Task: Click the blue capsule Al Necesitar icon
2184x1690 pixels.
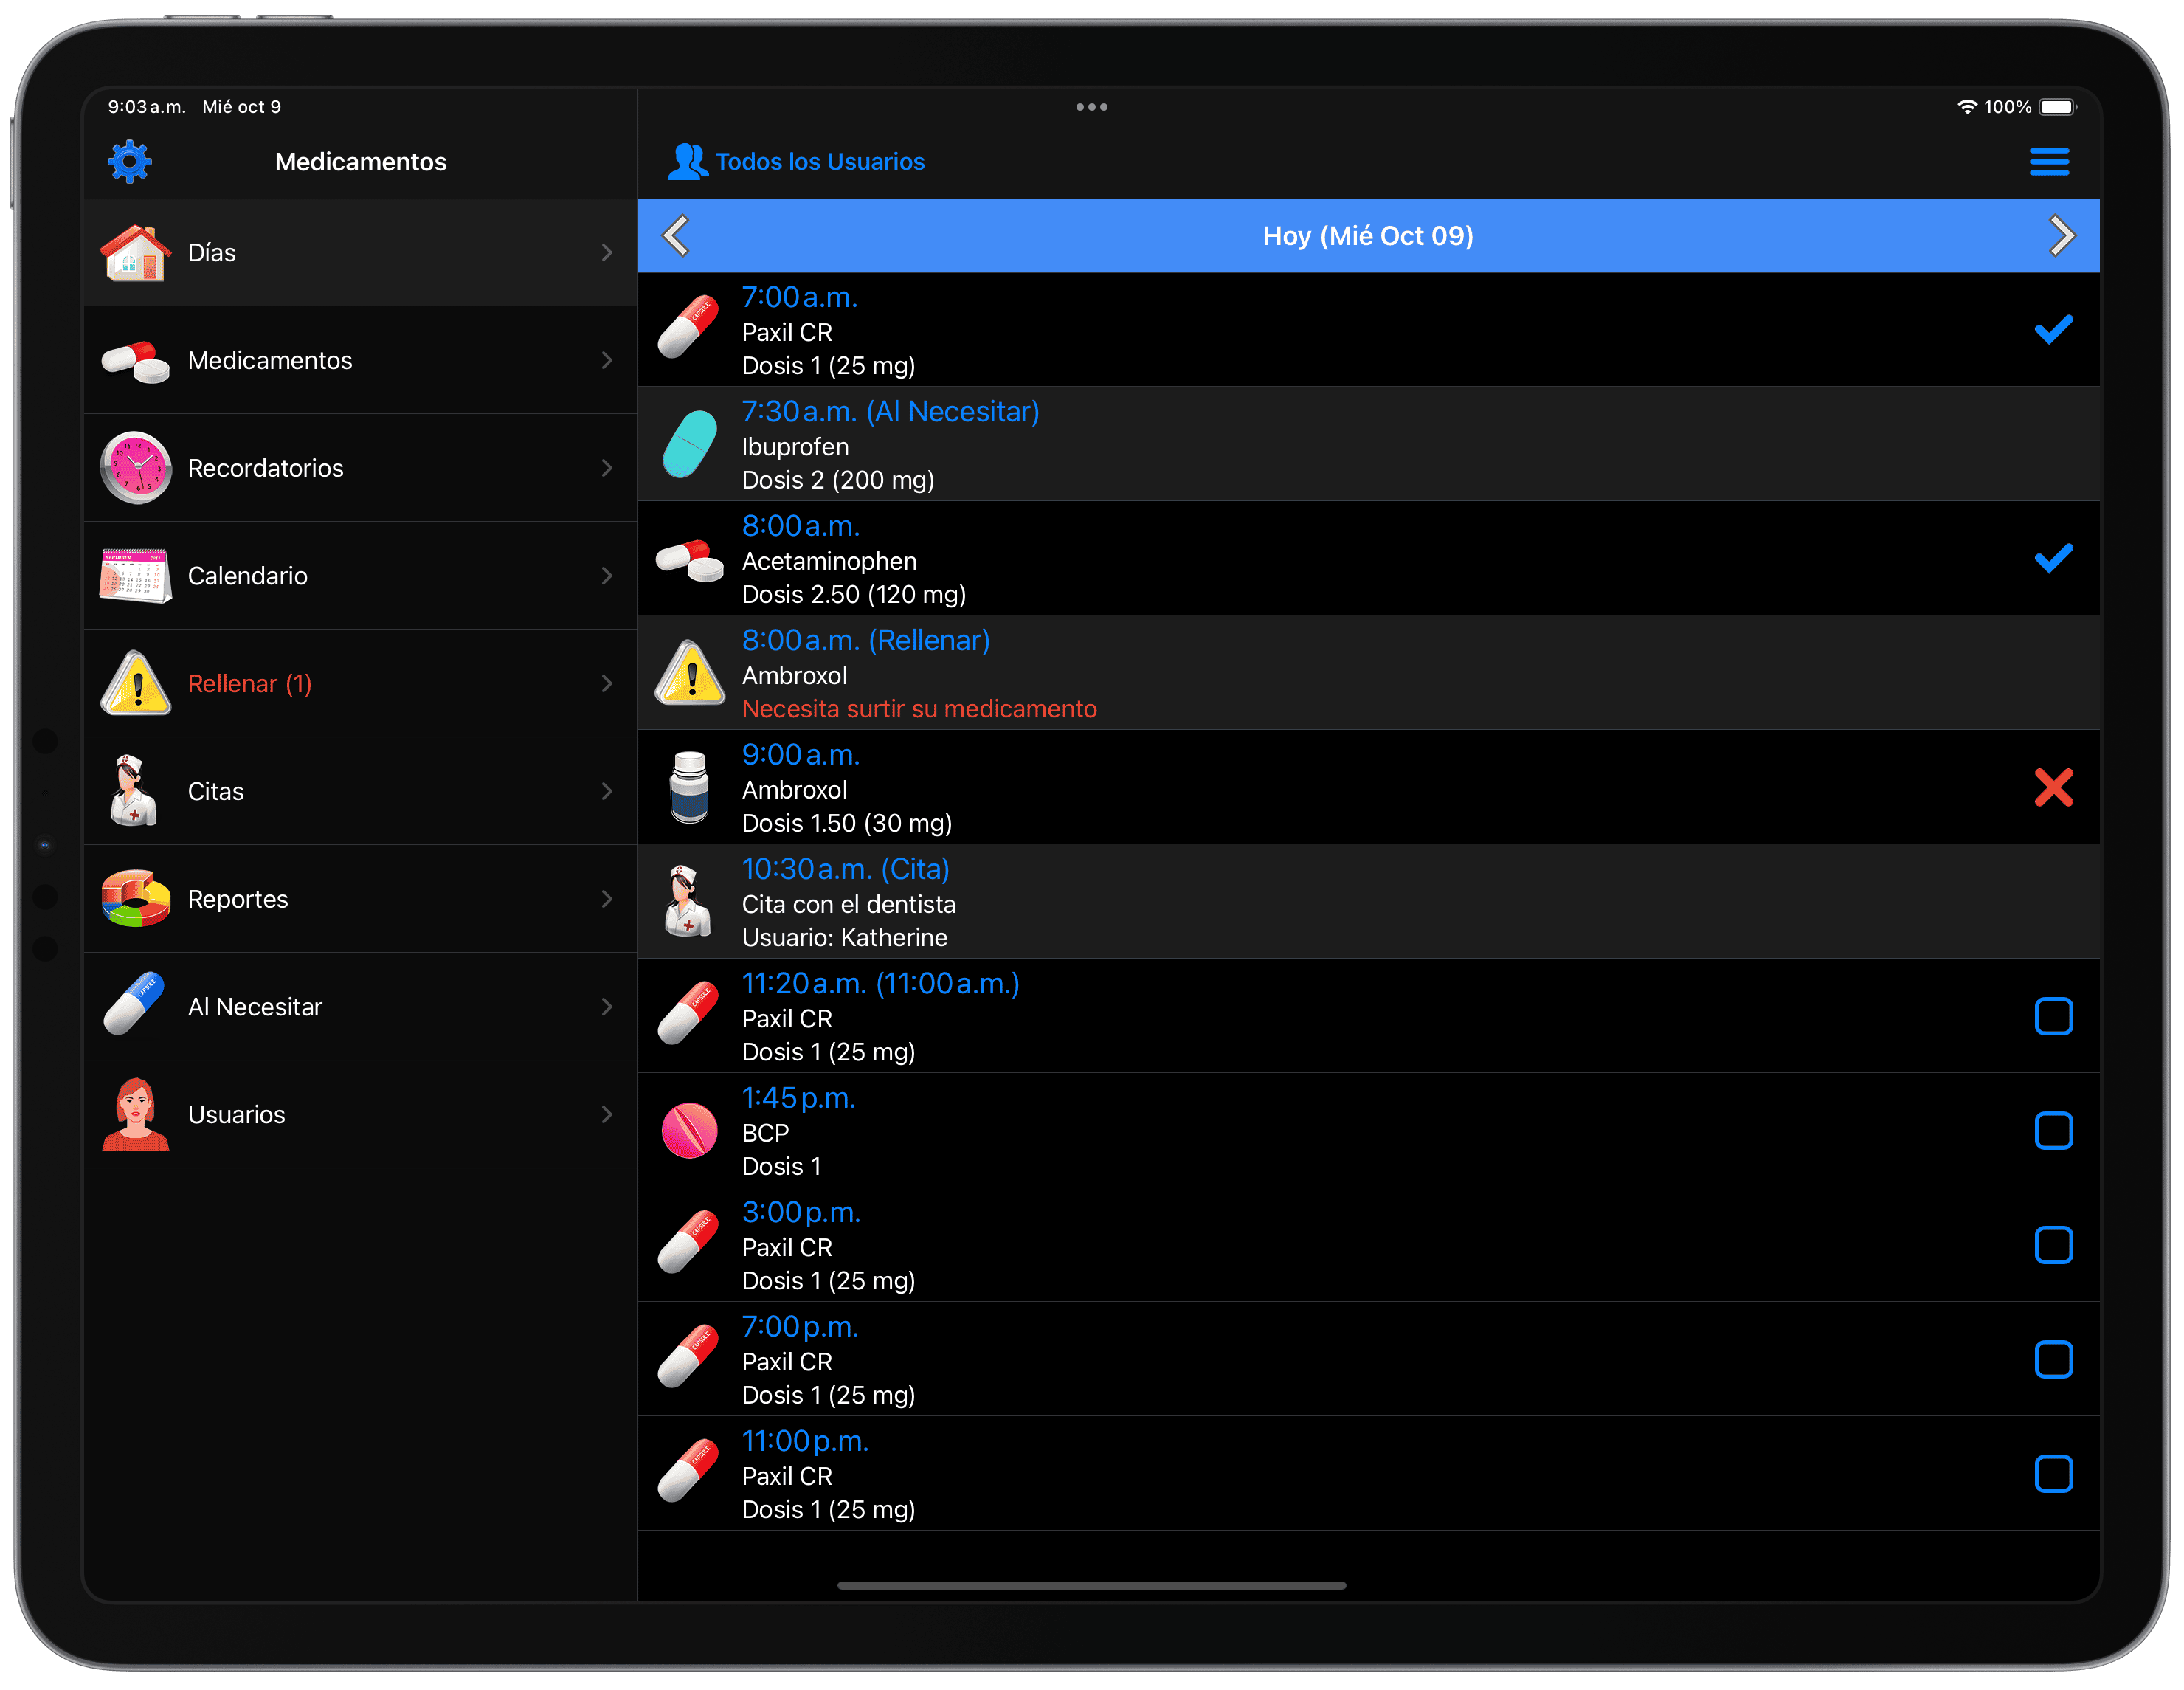Action: pos(134,1004)
